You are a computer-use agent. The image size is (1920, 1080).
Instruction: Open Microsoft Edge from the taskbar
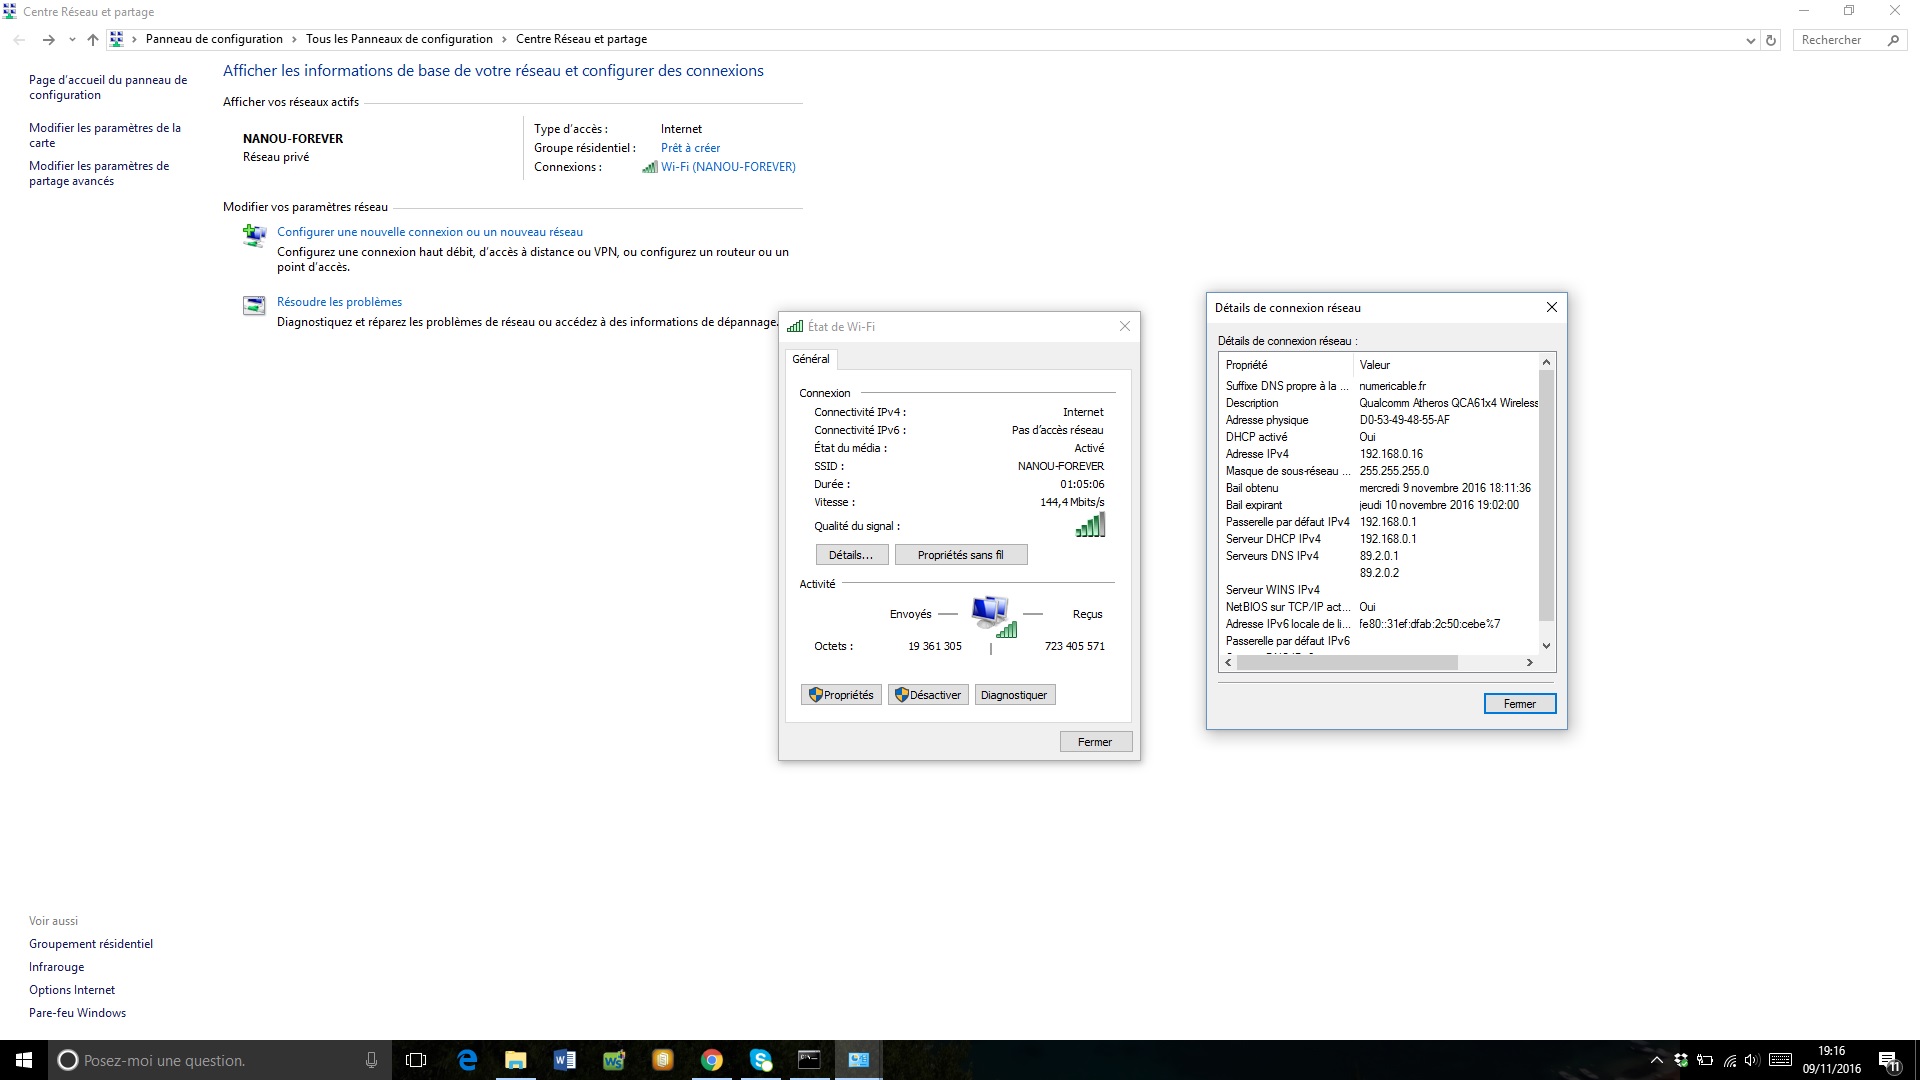pos(467,1060)
